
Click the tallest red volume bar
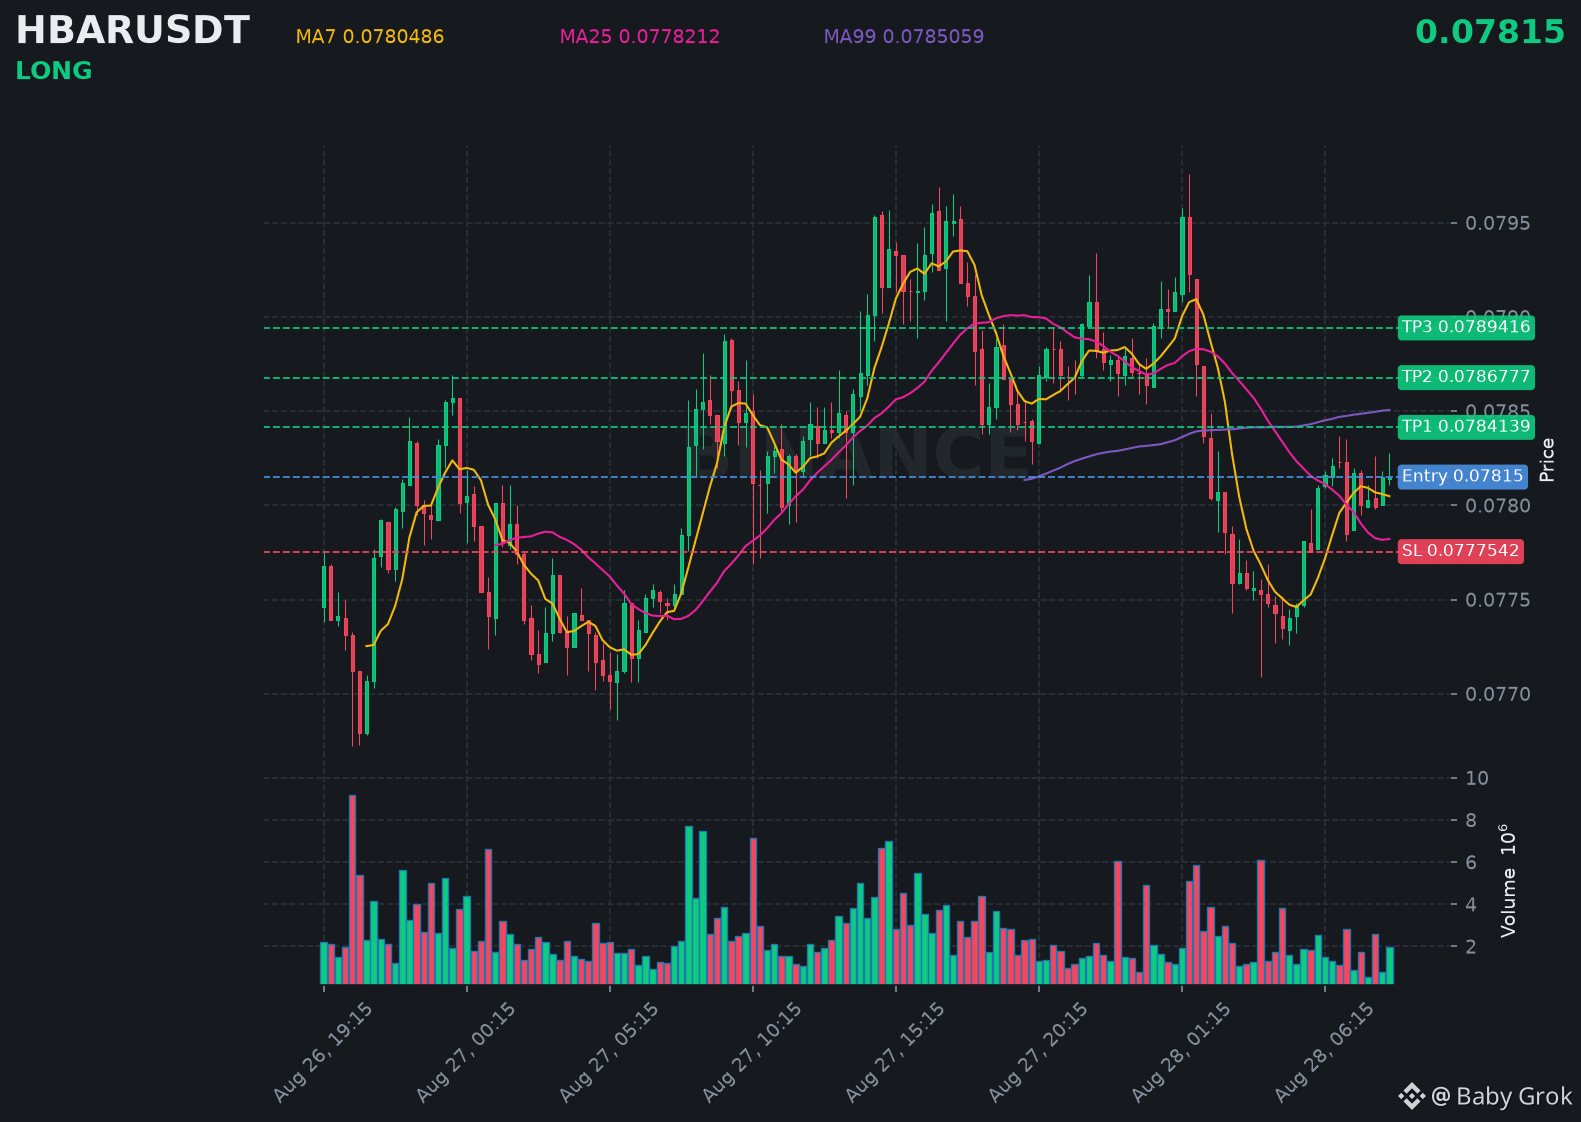point(352,889)
